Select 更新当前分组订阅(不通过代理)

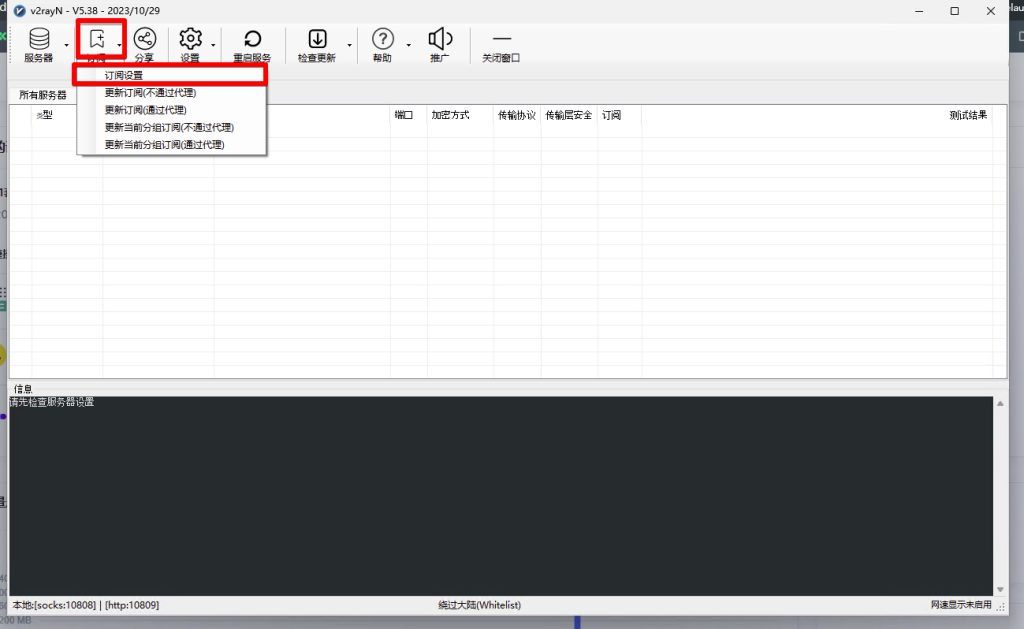coord(171,127)
